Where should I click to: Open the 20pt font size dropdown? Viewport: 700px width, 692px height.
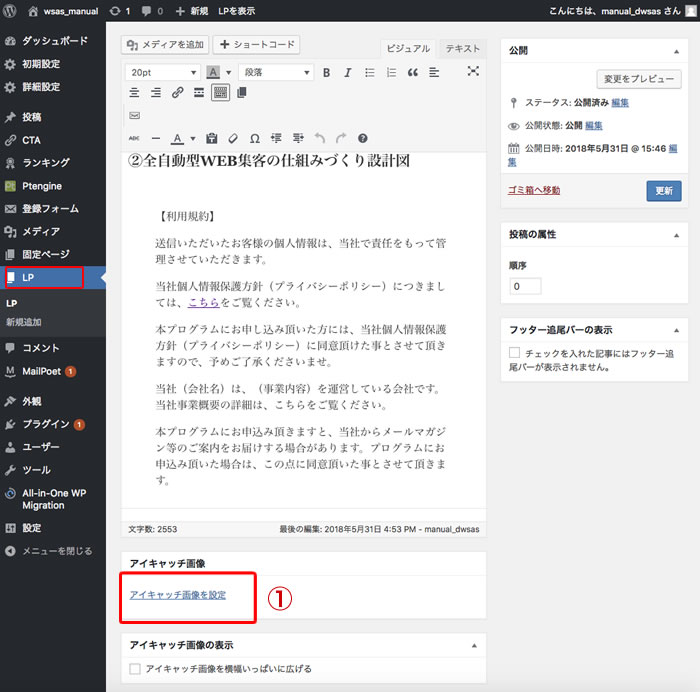tap(163, 73)
